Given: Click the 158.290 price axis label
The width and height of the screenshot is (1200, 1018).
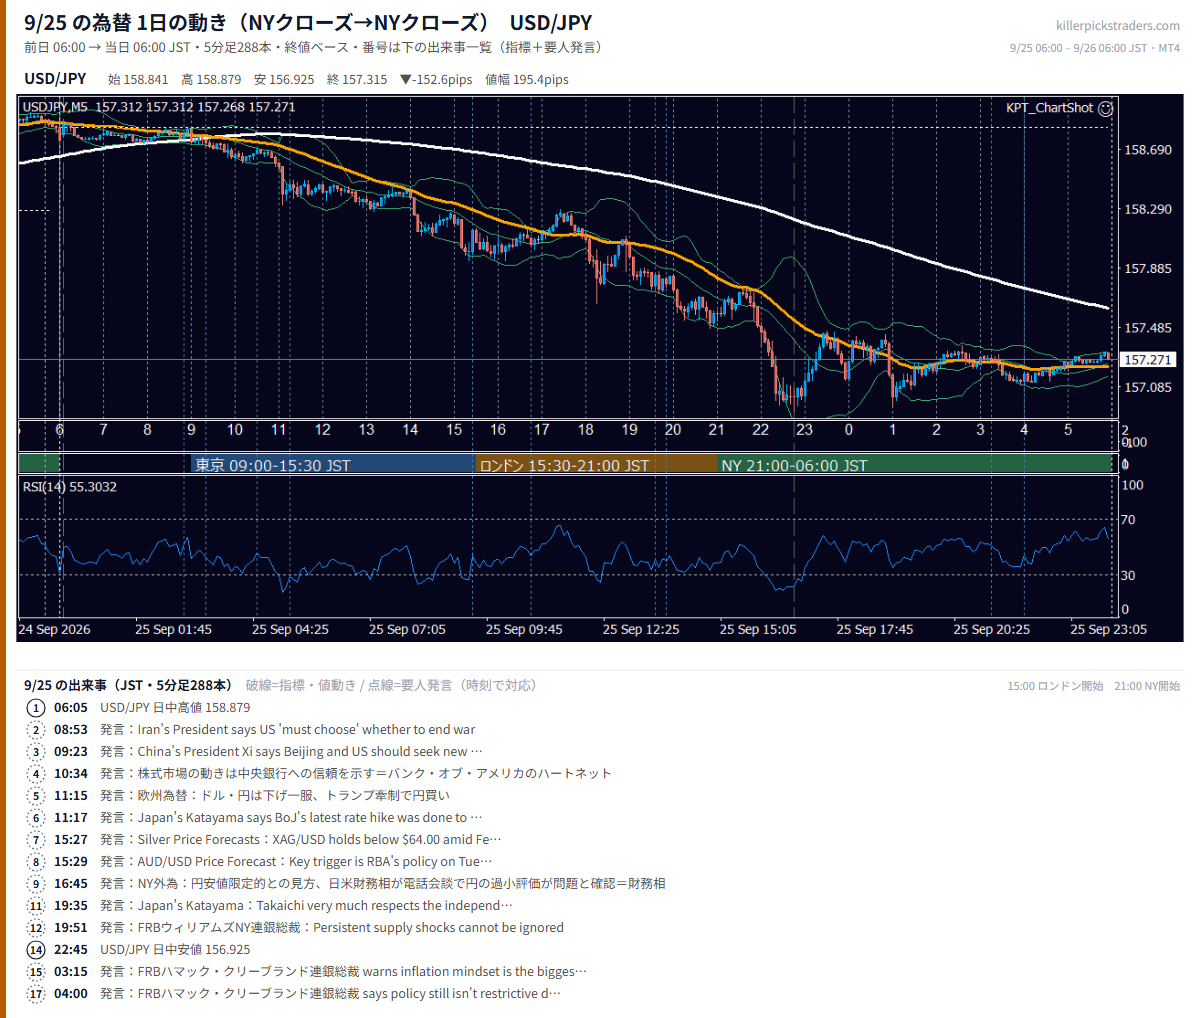Looking at the screenshot, I should [1147, 210].
